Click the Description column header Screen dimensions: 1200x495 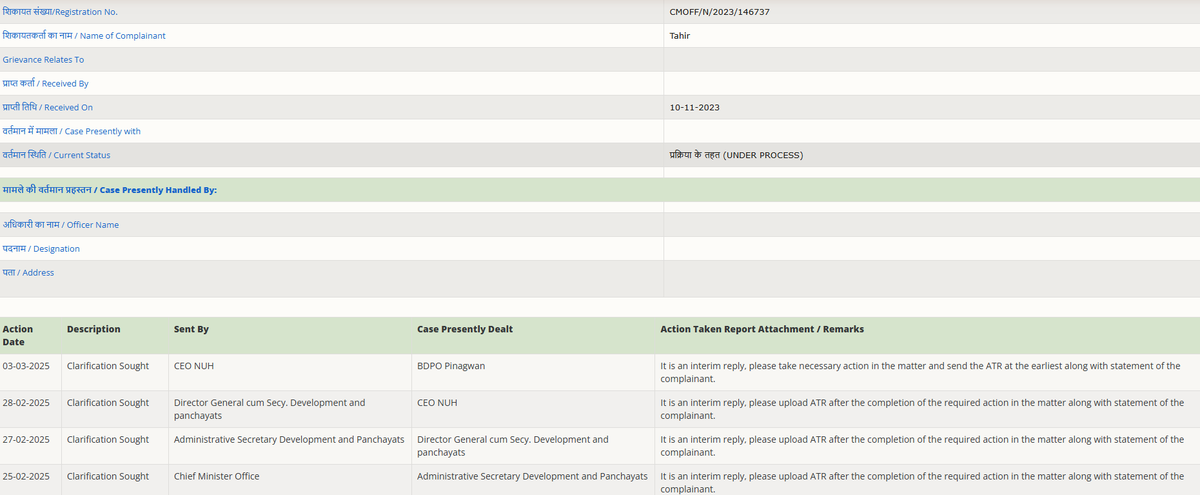(x=93, y=329)
